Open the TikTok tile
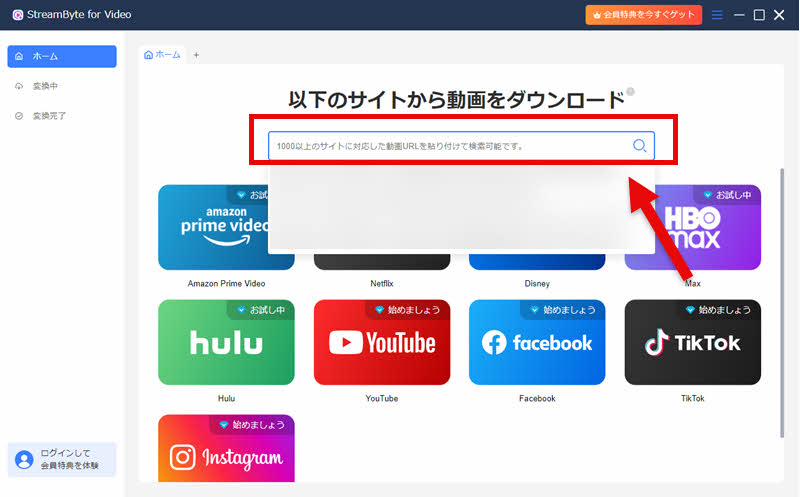Viewport: 800px width, 497px height. click(x=692, y=342)
